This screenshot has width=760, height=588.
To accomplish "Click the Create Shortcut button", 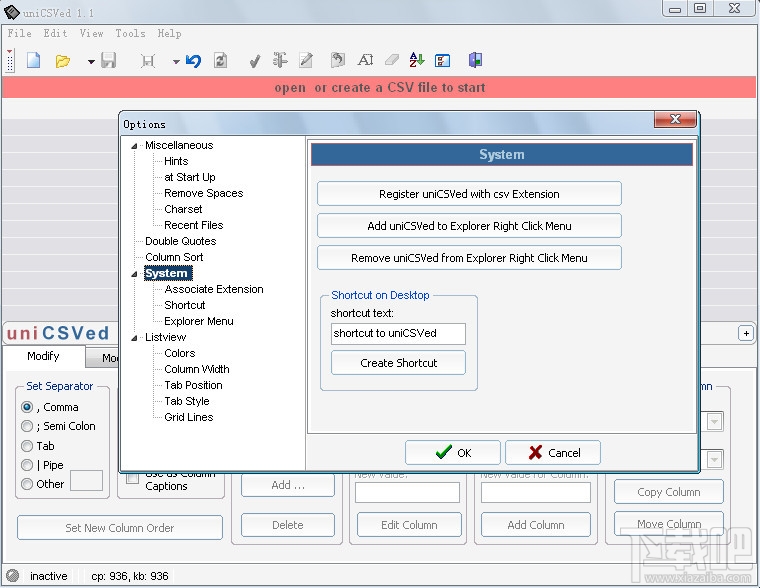I will coord(398,363).
